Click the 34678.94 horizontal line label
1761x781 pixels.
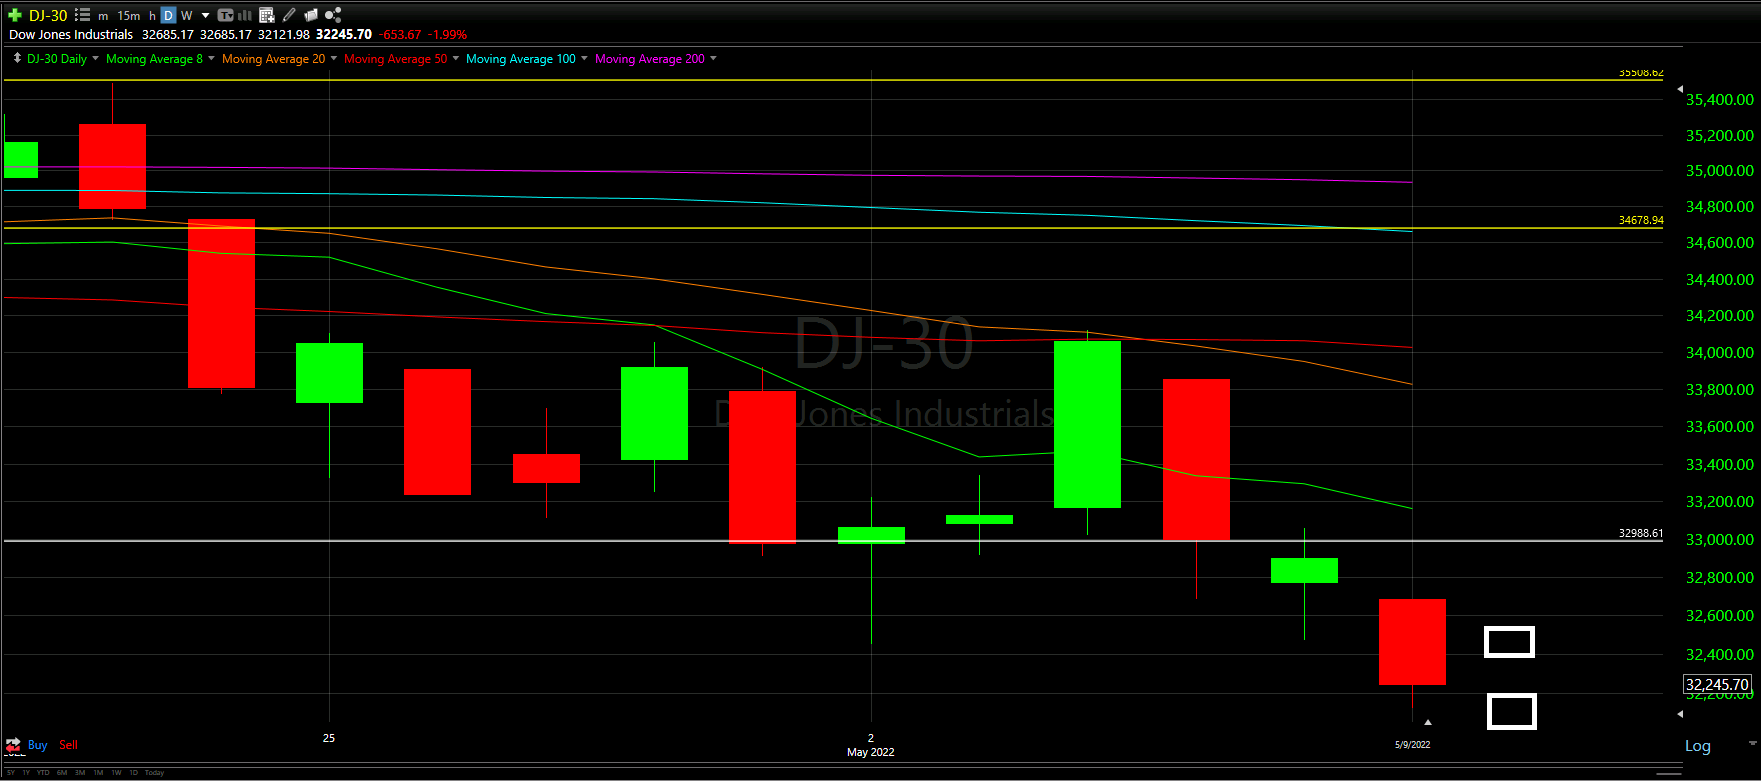[1641, 220]
